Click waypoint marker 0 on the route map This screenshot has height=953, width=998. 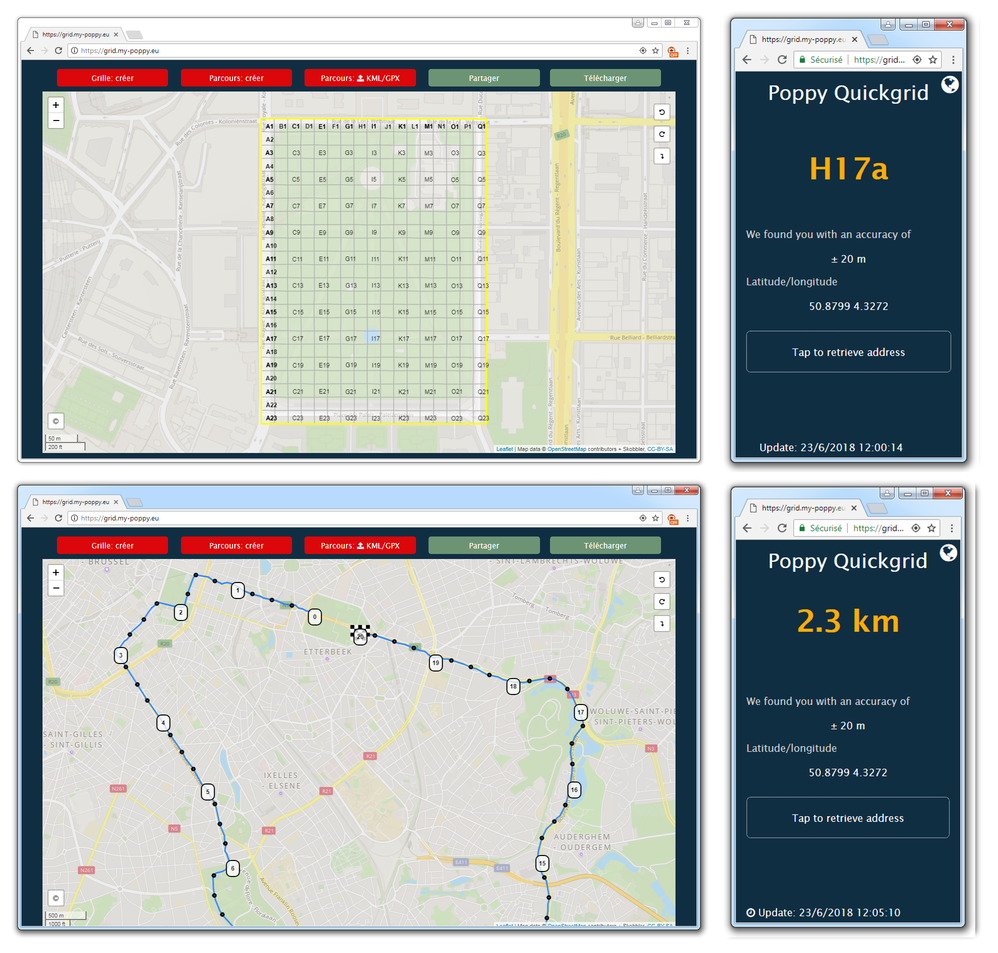[x=314, y=616]
